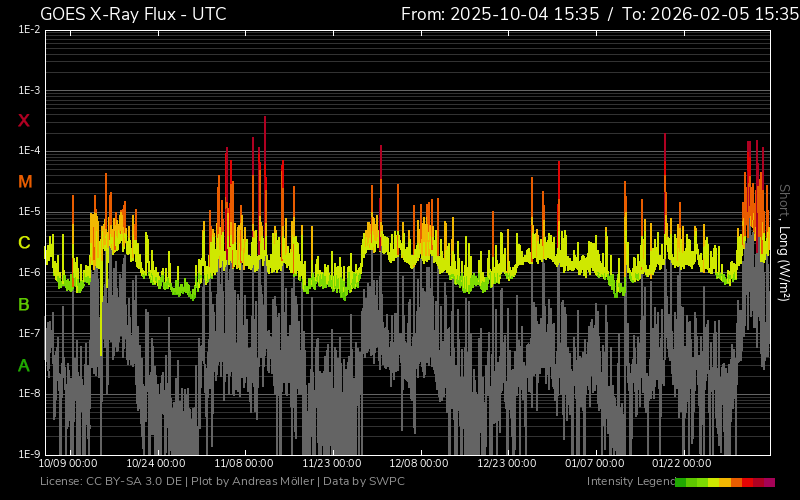Viewport: 800px width, 500px height.
Task: Click the GOES X-Ray Flux - UTC title
Action: [x=133, y=14]
